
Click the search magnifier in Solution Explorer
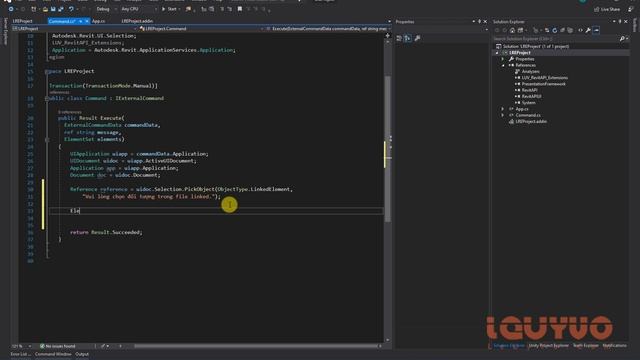(x=622, y=39)
